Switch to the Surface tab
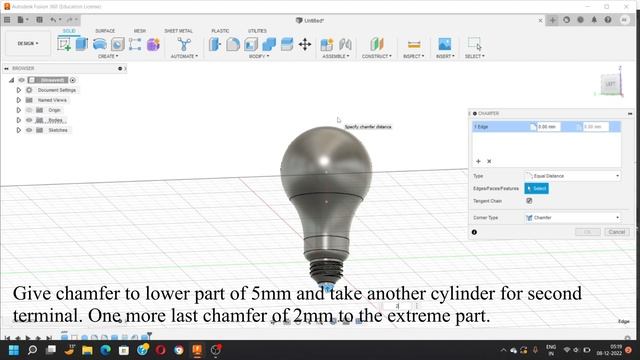The image size is (640, 360). click(105, 31)
